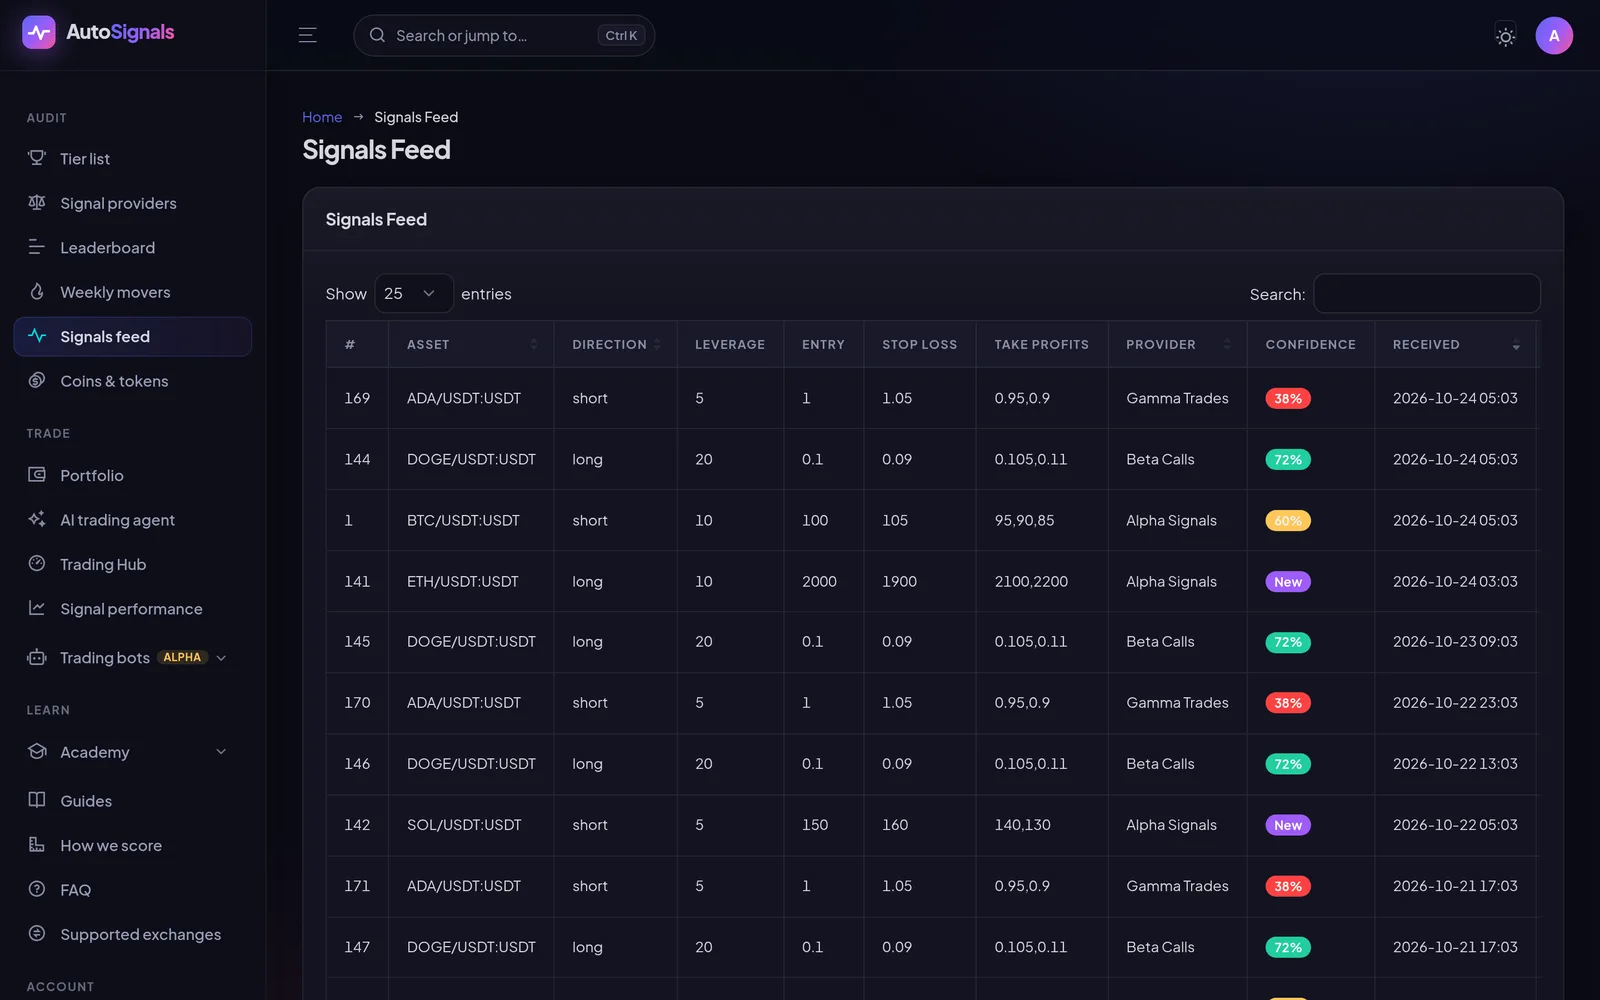Focus the table Search input field
The height and width of the screenshot is (1000, 1600).
(1426, 294)
